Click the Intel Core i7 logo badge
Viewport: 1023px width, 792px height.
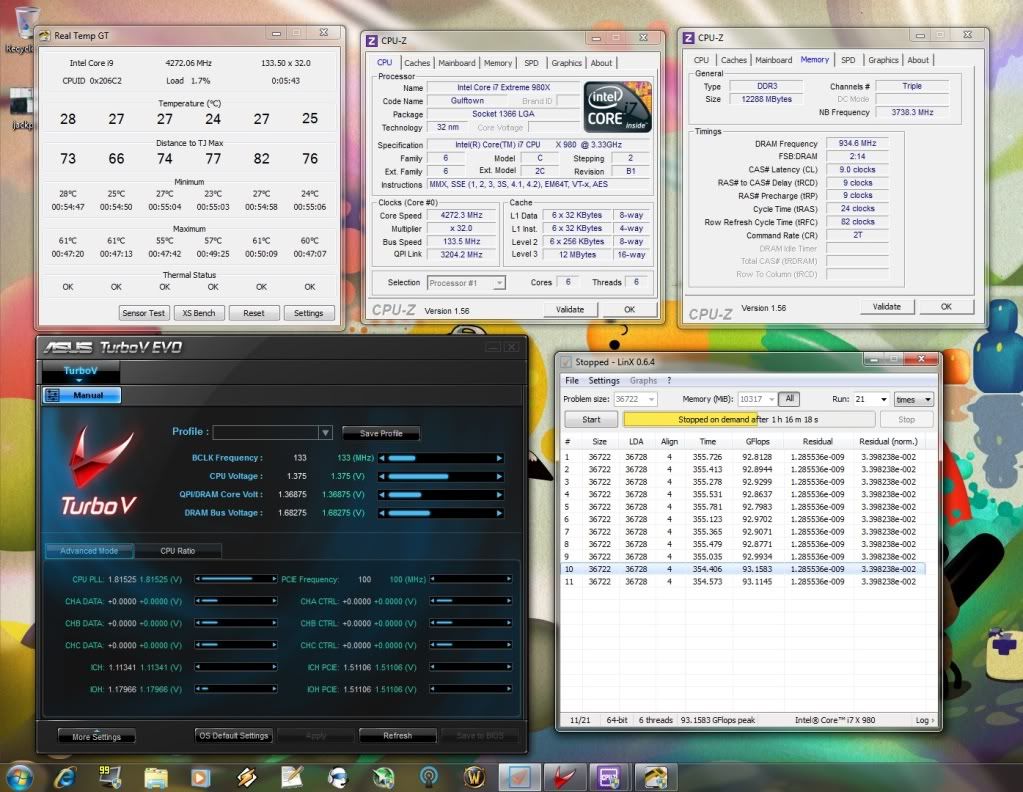click(x=617, y=107)
